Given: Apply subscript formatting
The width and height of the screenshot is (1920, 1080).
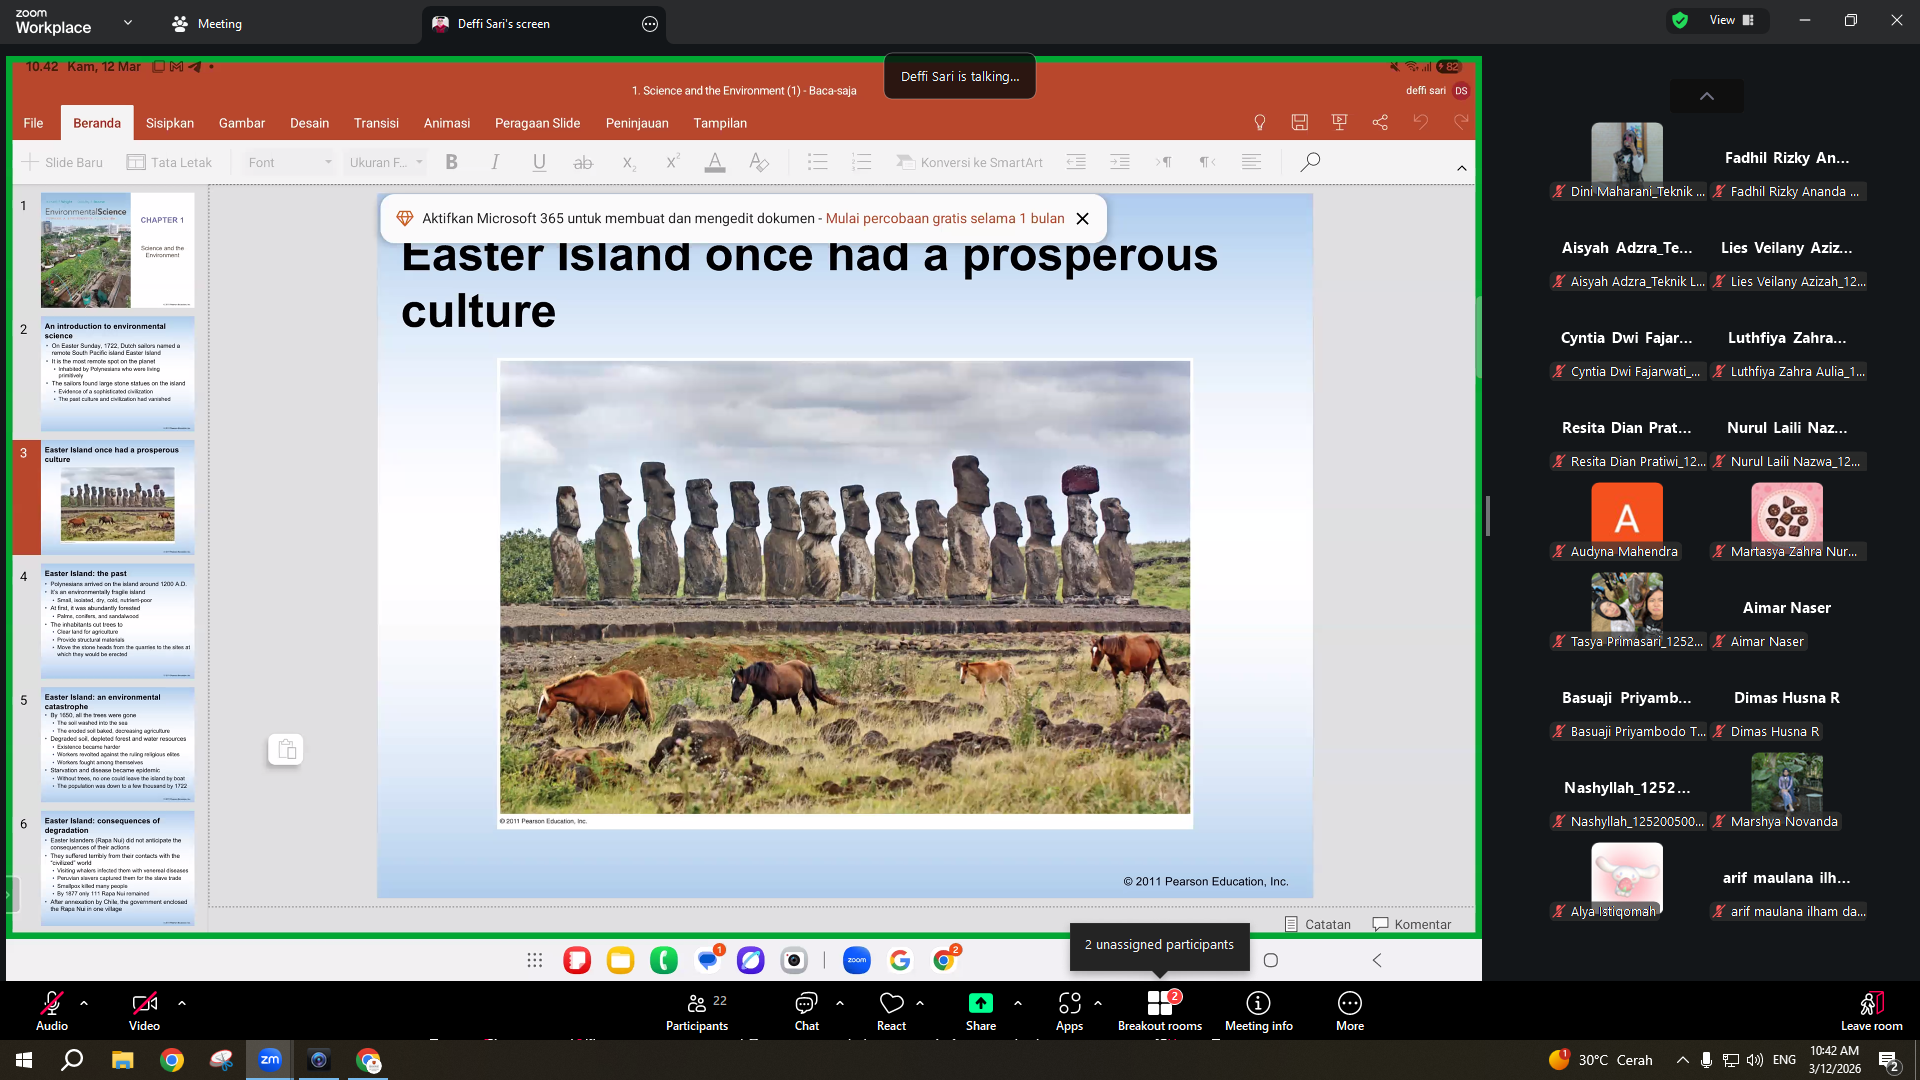Looking at the screenshot, I should point(628,162).
